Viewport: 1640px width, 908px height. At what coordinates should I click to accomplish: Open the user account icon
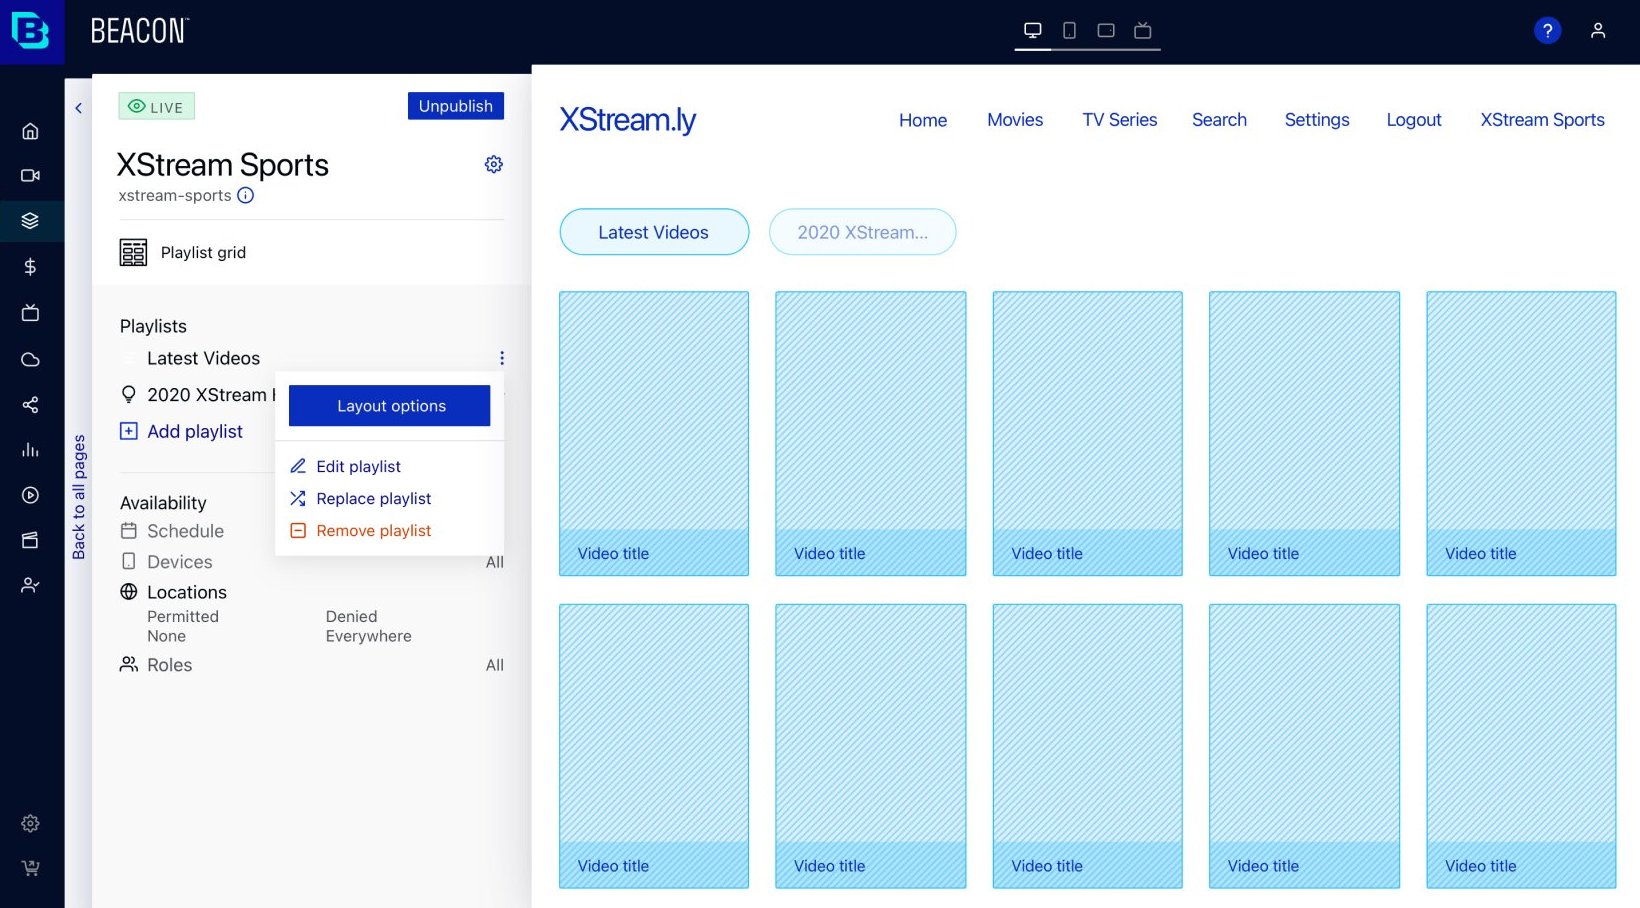coord(1598,31)
